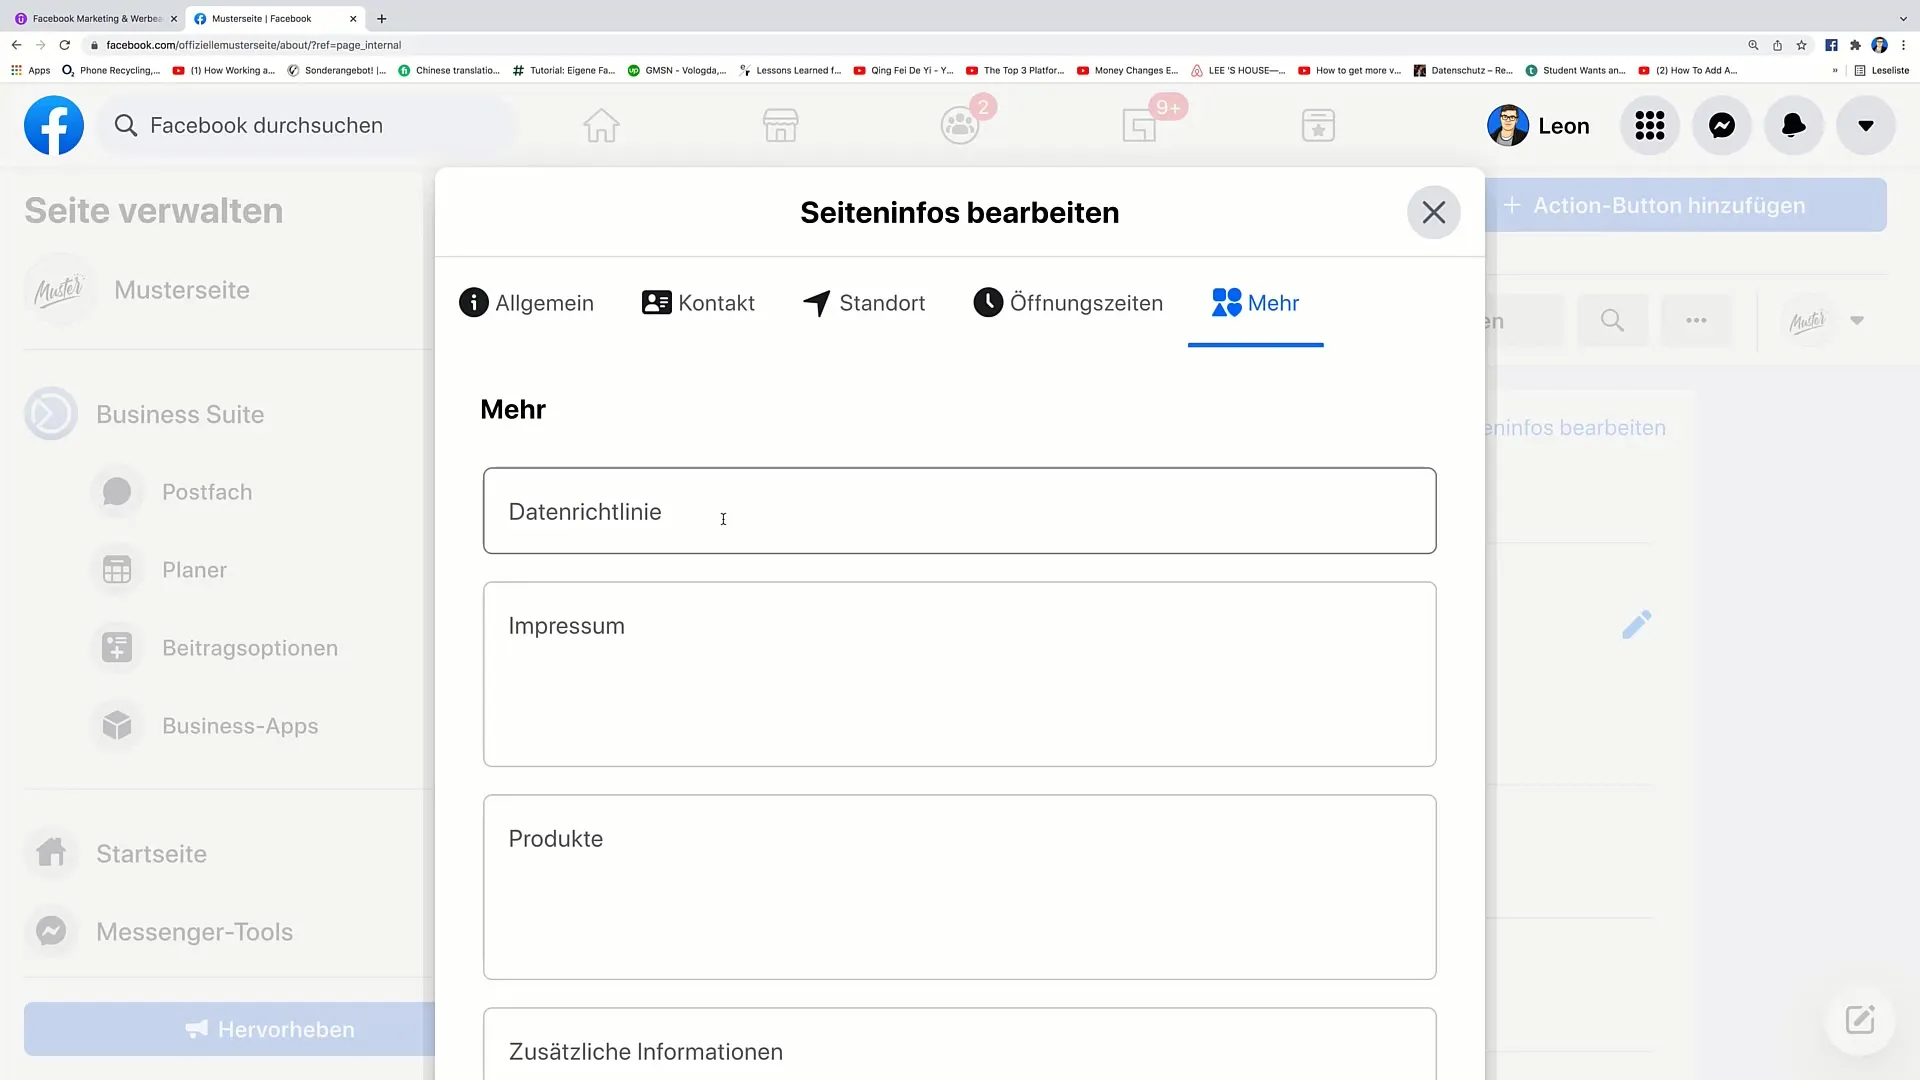The height and width of the screenshot is (1080, 1920).
Task: Click the new message compose icon
Action: coord(1860,1020)
